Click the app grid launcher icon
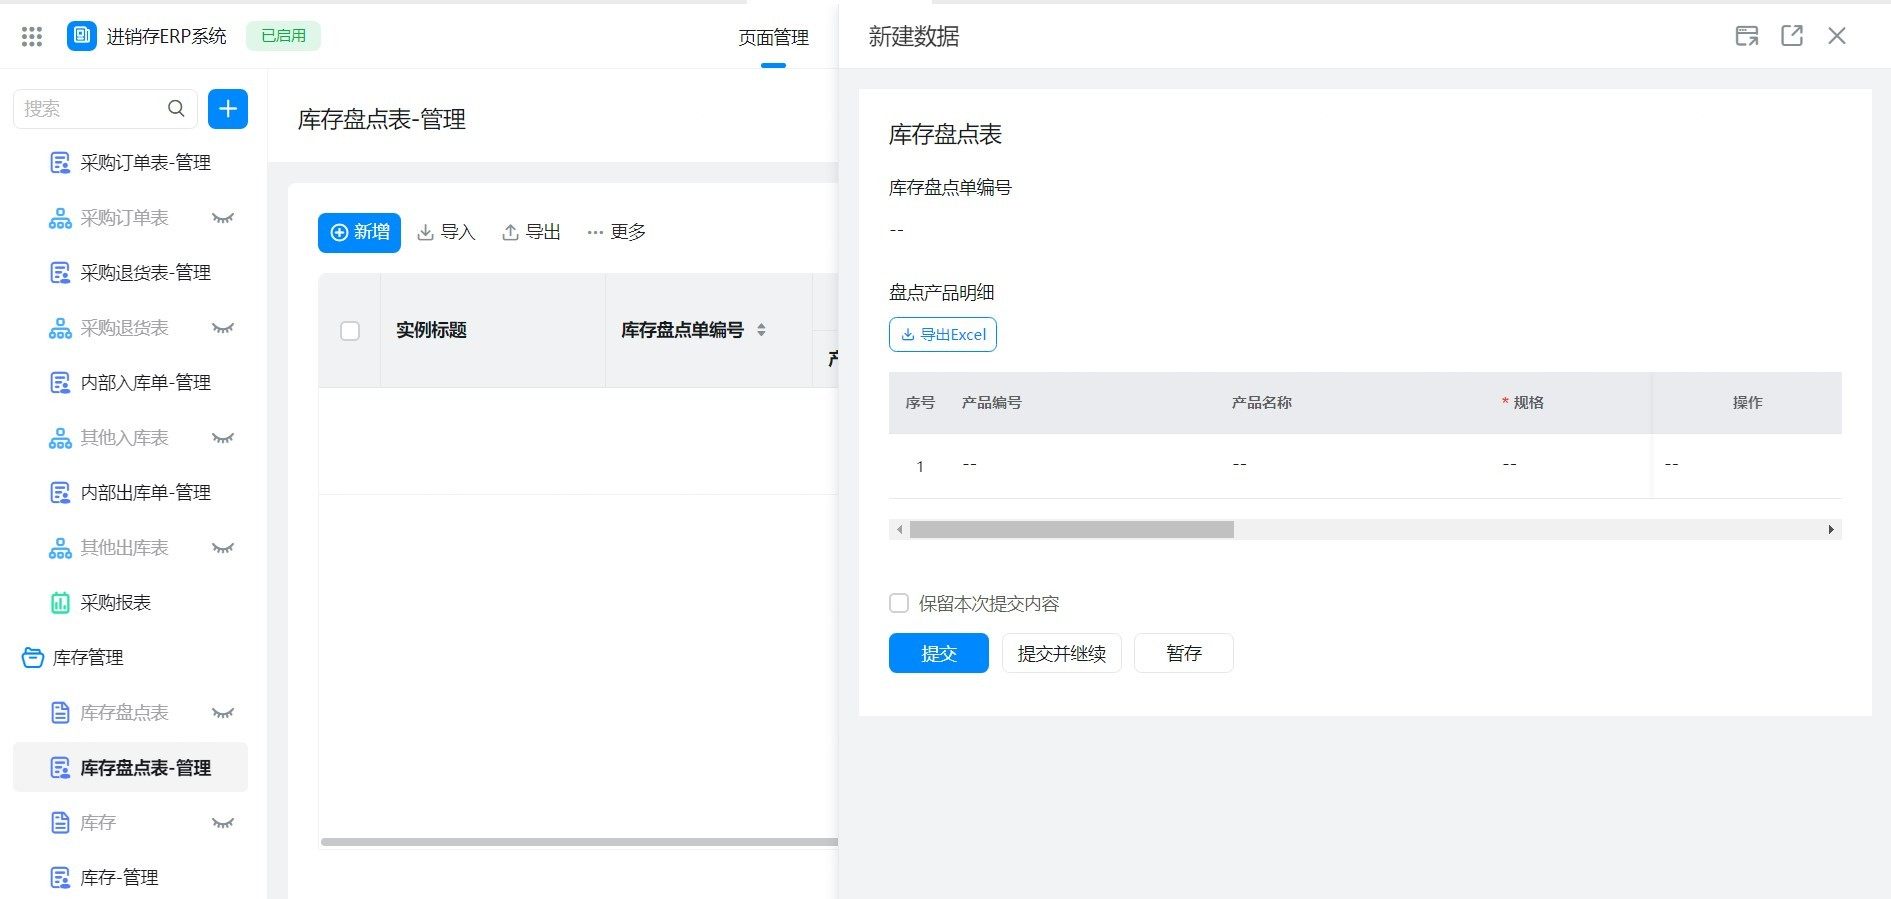 (32, 37)
